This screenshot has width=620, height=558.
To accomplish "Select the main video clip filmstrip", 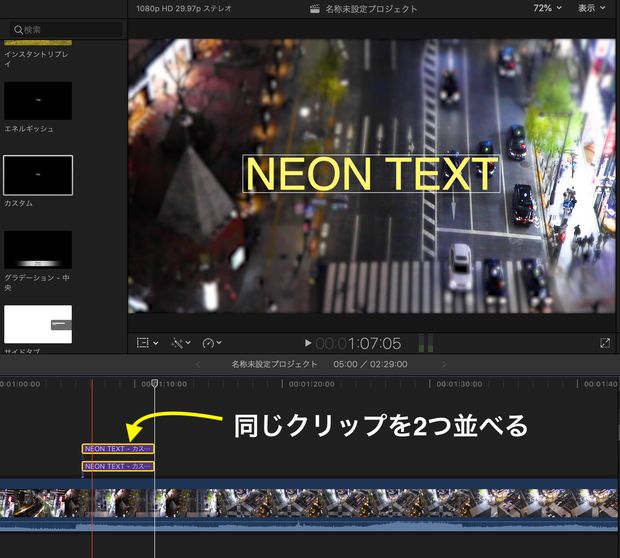I will pyautogui.click(x=310, y=503).
